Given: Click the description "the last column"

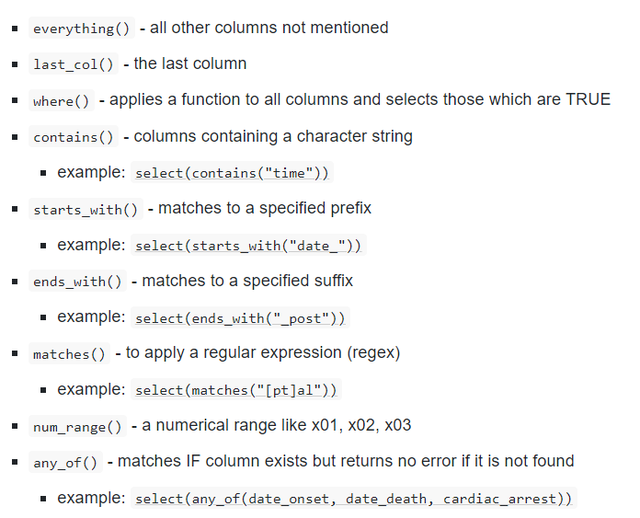Looking at the screenshot, I should (190, 64).
